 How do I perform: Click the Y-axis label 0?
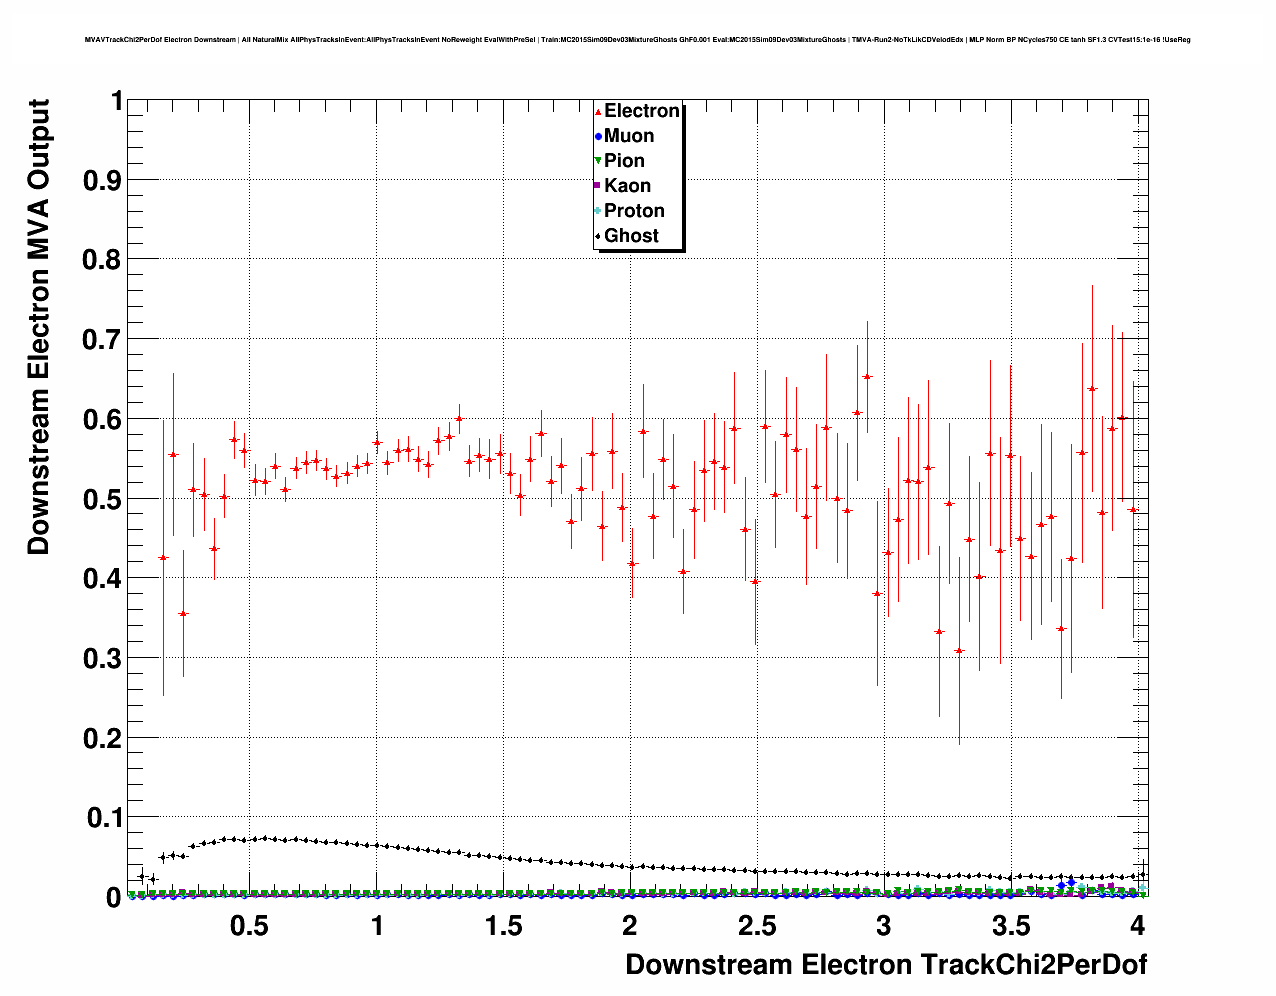[114, 898]
